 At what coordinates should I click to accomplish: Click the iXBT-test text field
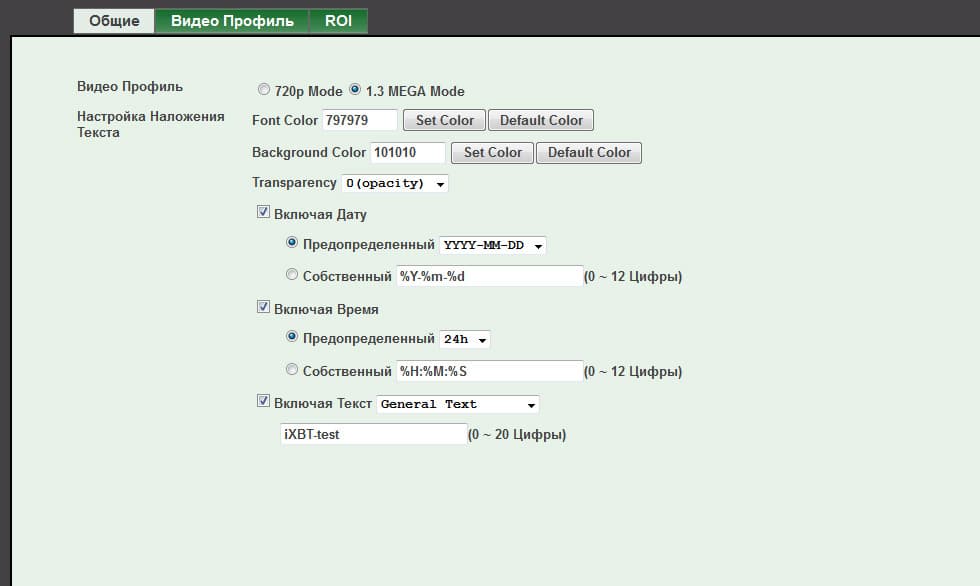374,434
